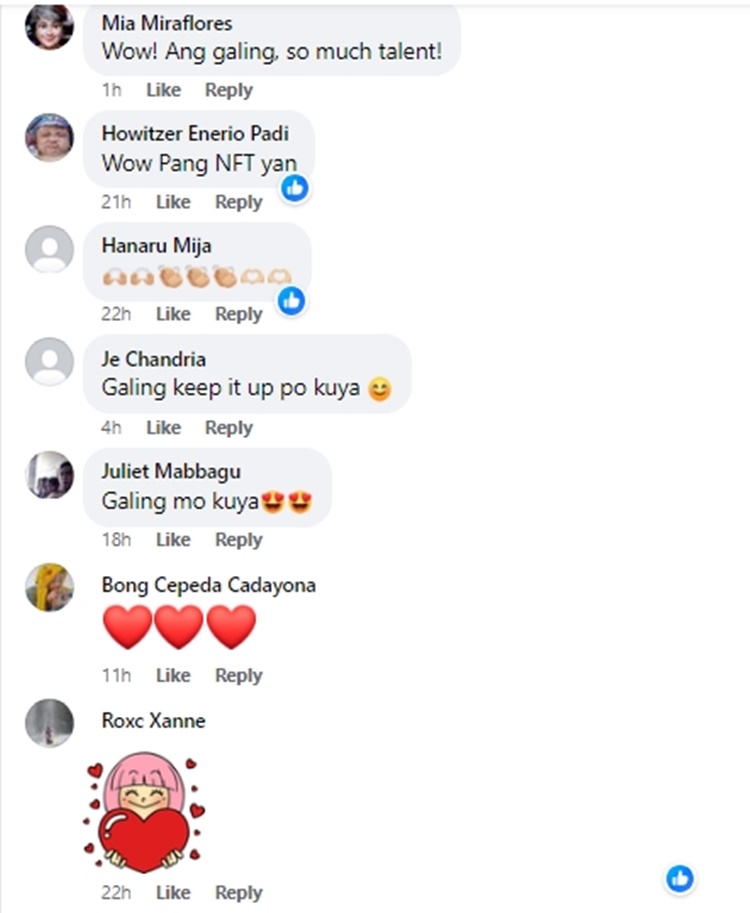
Task: Open Howitzer Enerio Padi's avatar
Action: (49, 137)
